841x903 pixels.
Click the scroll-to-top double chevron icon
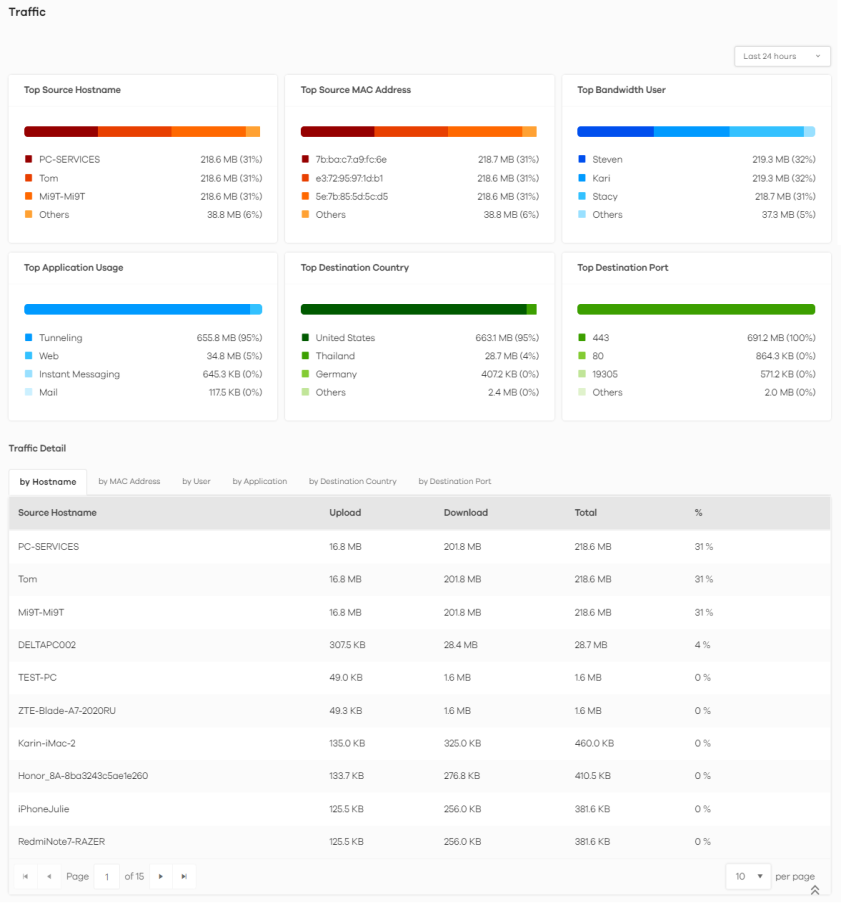(814, 890)
